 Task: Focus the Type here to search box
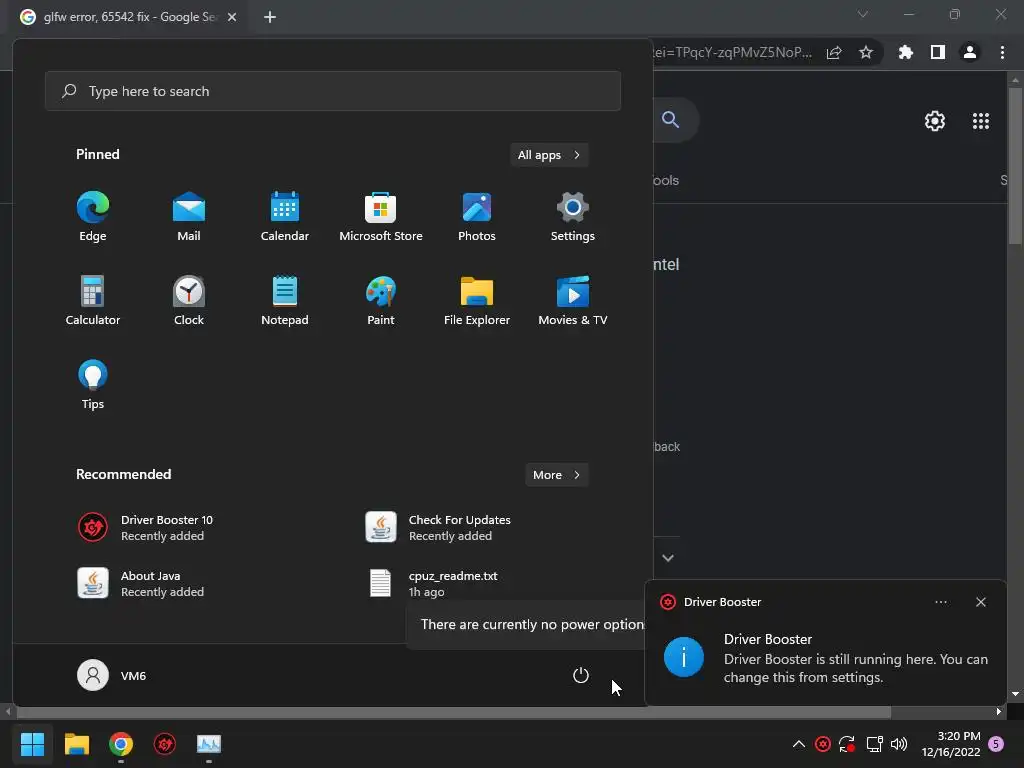pyautogui.click(x=333, y=91)
